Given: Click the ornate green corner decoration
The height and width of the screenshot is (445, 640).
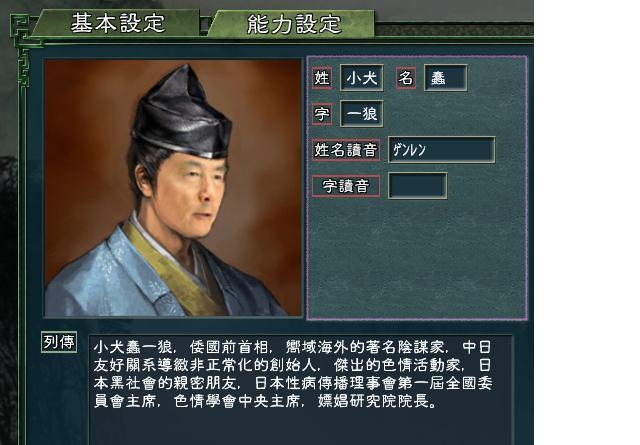Looking at the screenshot, I should pyautogui.click(x=24, y=49).
